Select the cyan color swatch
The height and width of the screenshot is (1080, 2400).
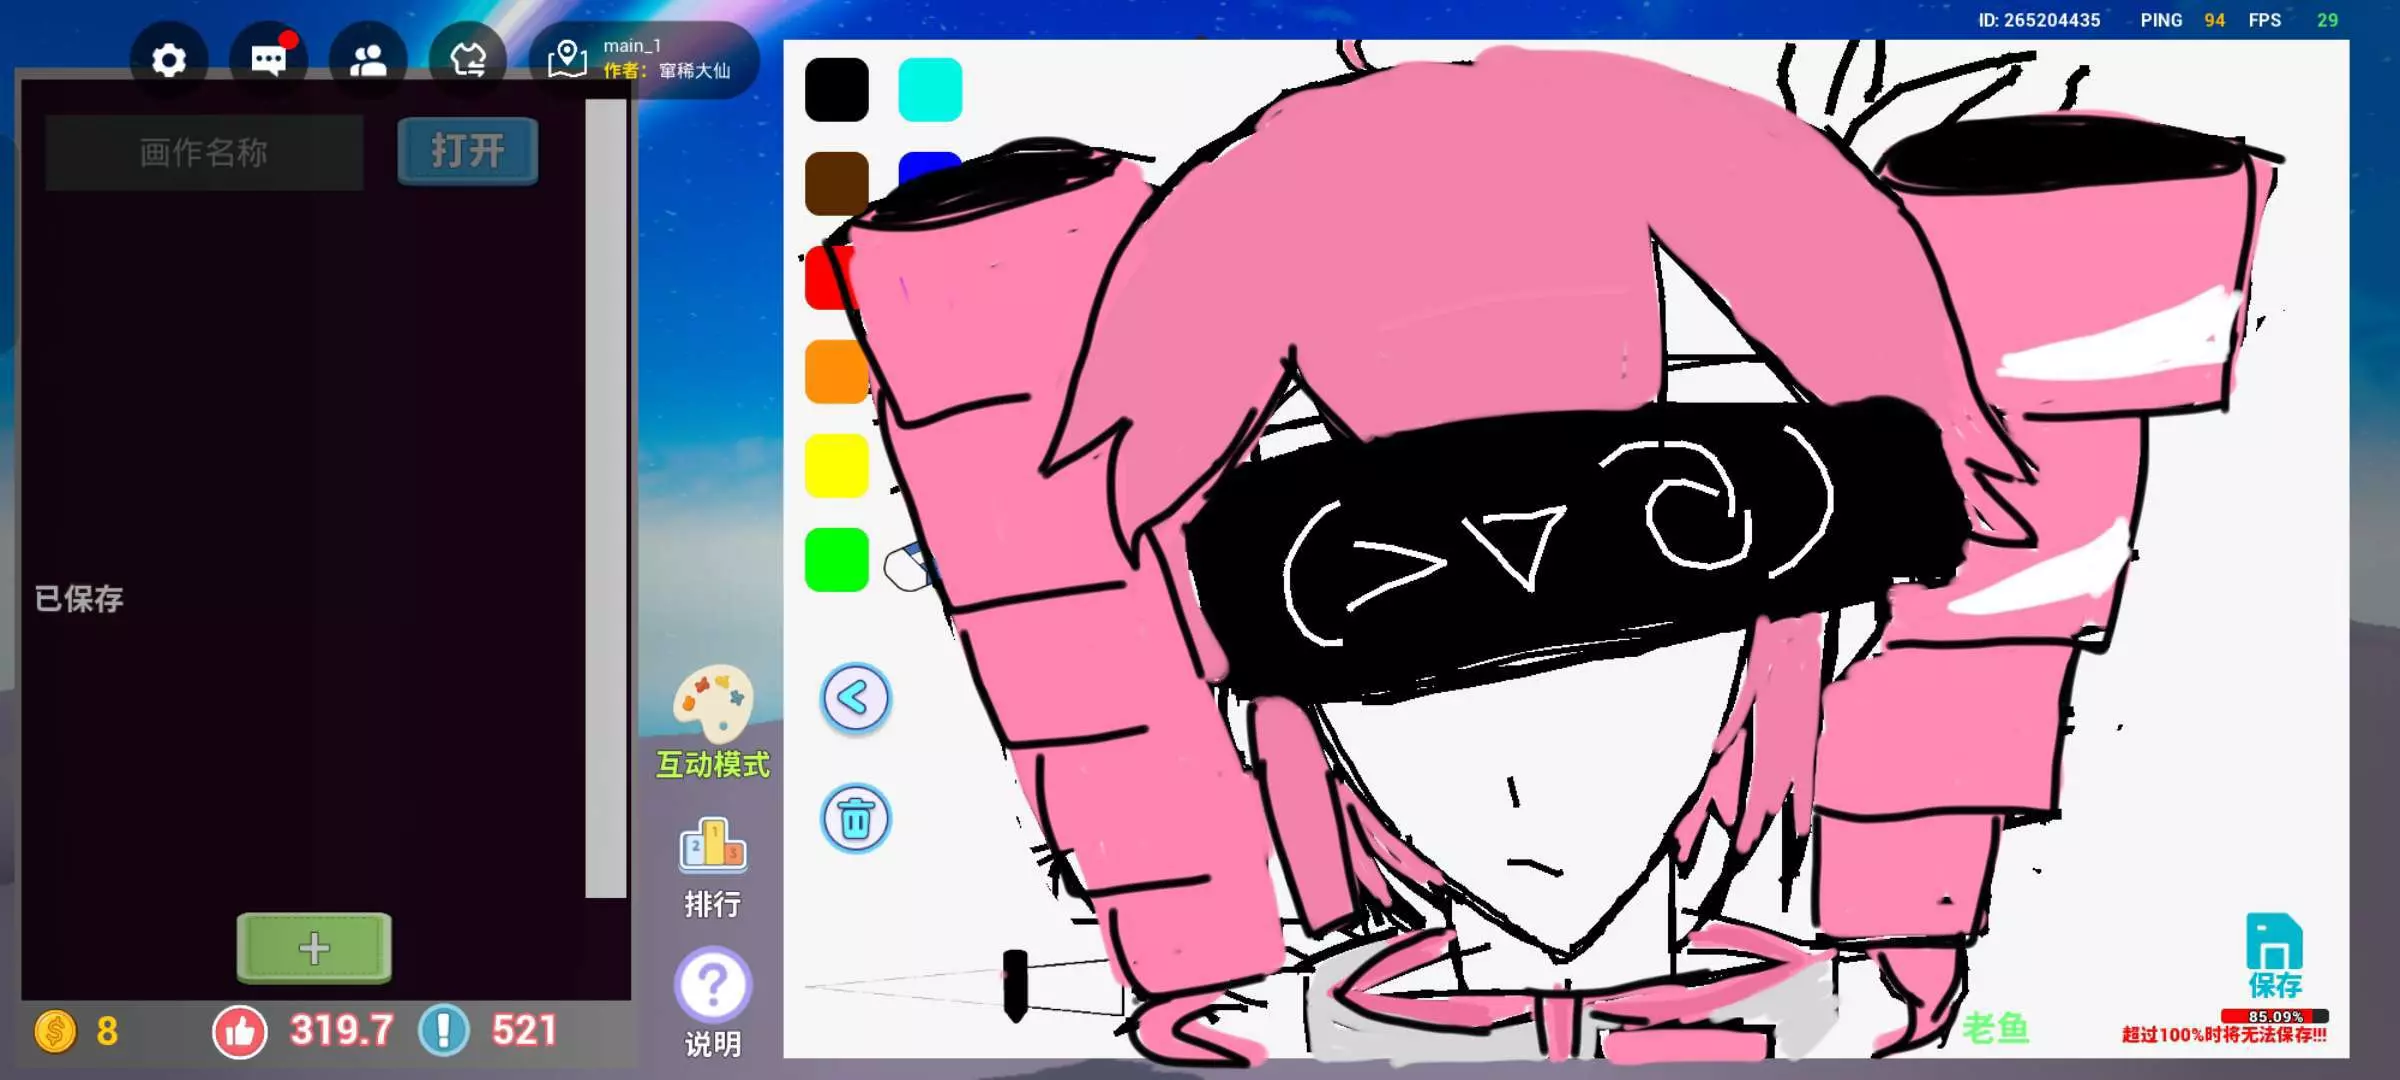click(x=930, y=90)
